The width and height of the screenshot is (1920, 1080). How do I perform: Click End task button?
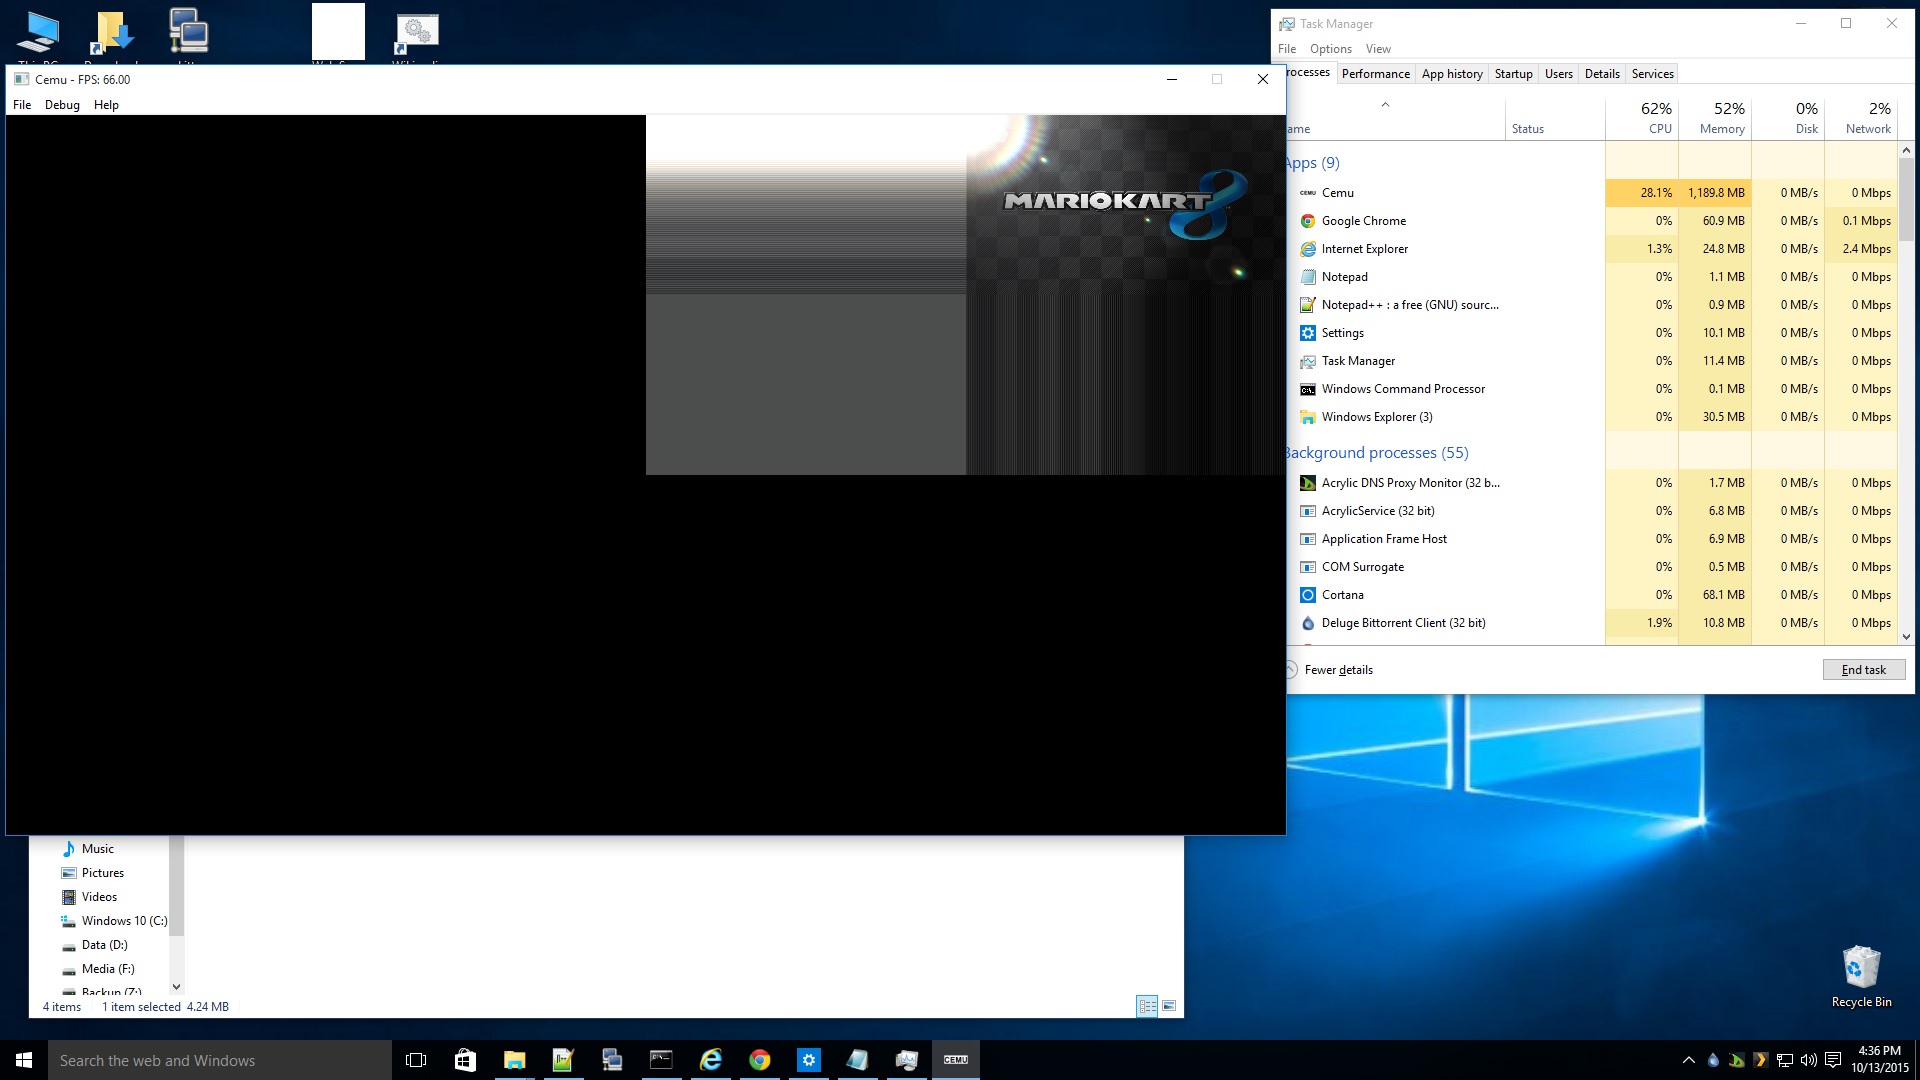[1863, 670]
